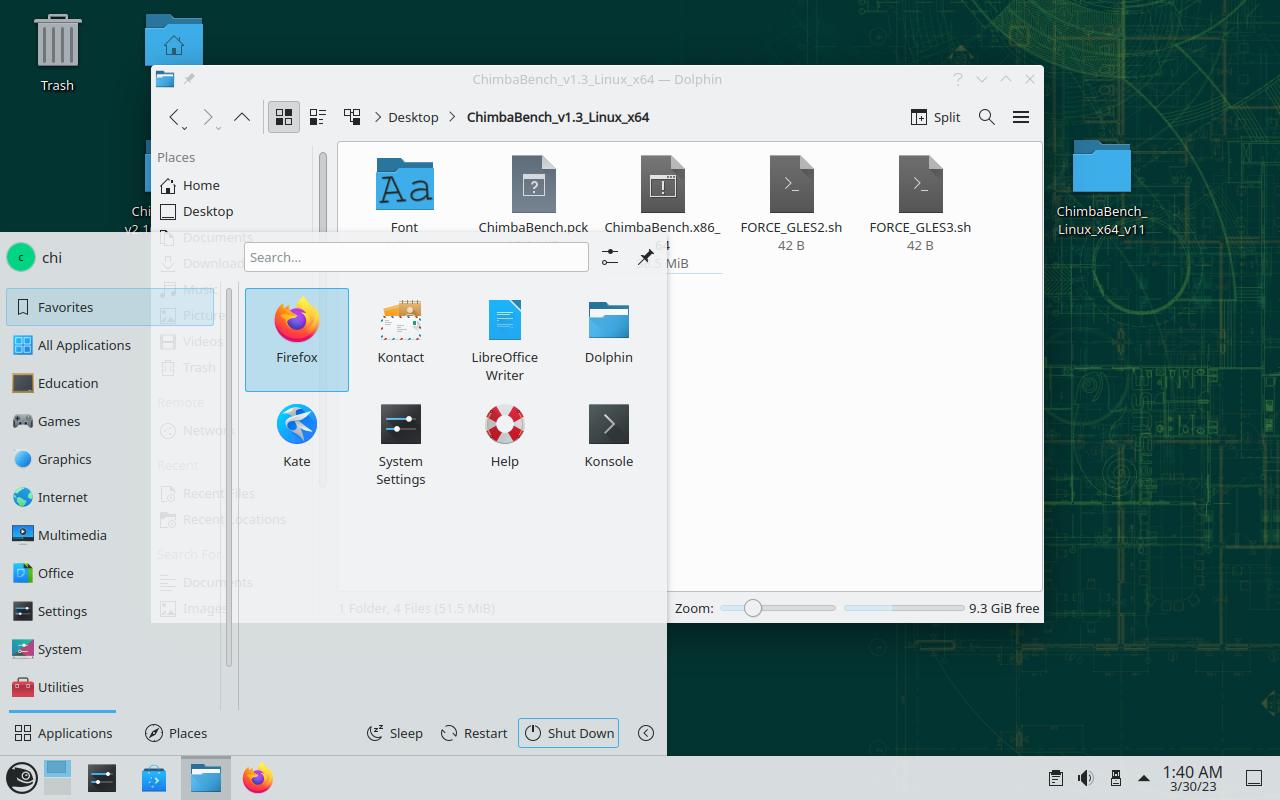Toggle the pin in Dolphin's title bar

[x=189, y=79]
